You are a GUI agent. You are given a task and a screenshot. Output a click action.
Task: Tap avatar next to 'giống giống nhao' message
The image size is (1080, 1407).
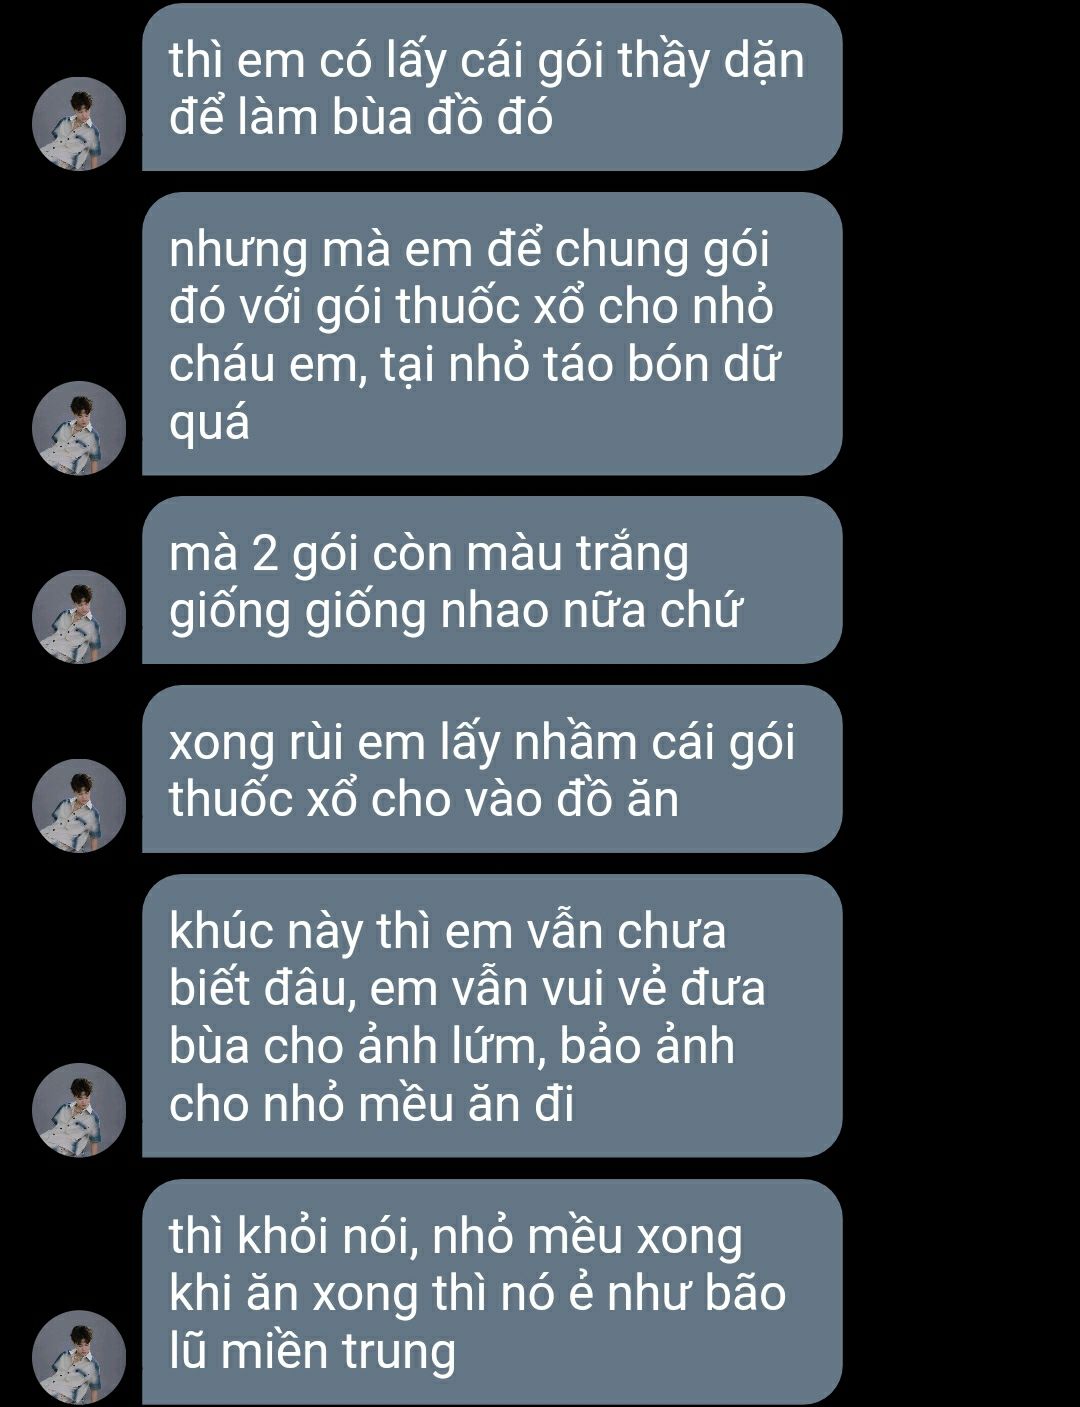[79, 617]
